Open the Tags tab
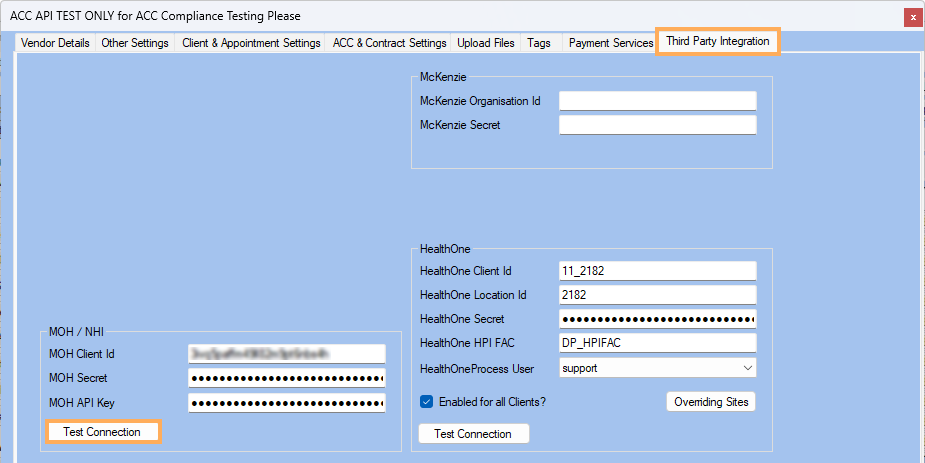The width and height of the screenshot is (925, 463). pos(539,43)
